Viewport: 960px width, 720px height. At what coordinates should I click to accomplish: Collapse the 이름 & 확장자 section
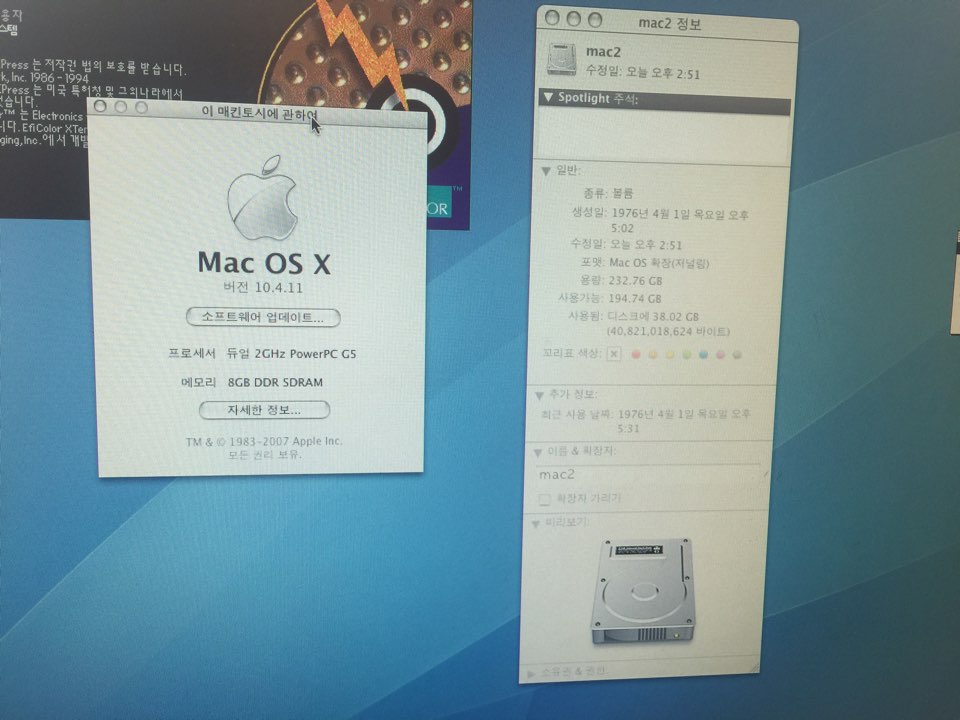click(538, 452)
